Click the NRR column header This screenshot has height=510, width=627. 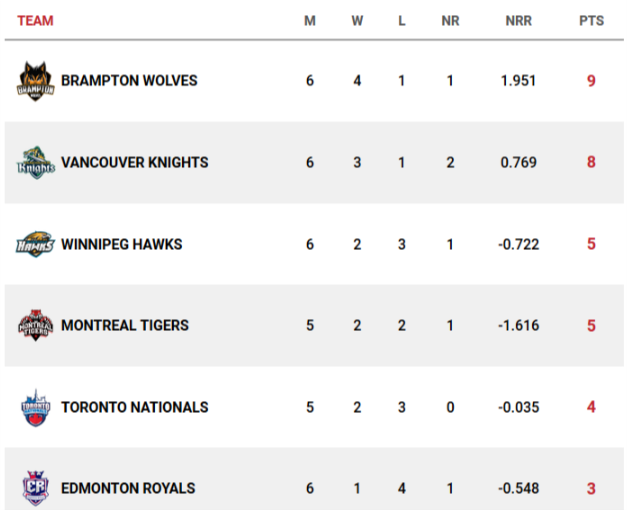tap(519, 21)
